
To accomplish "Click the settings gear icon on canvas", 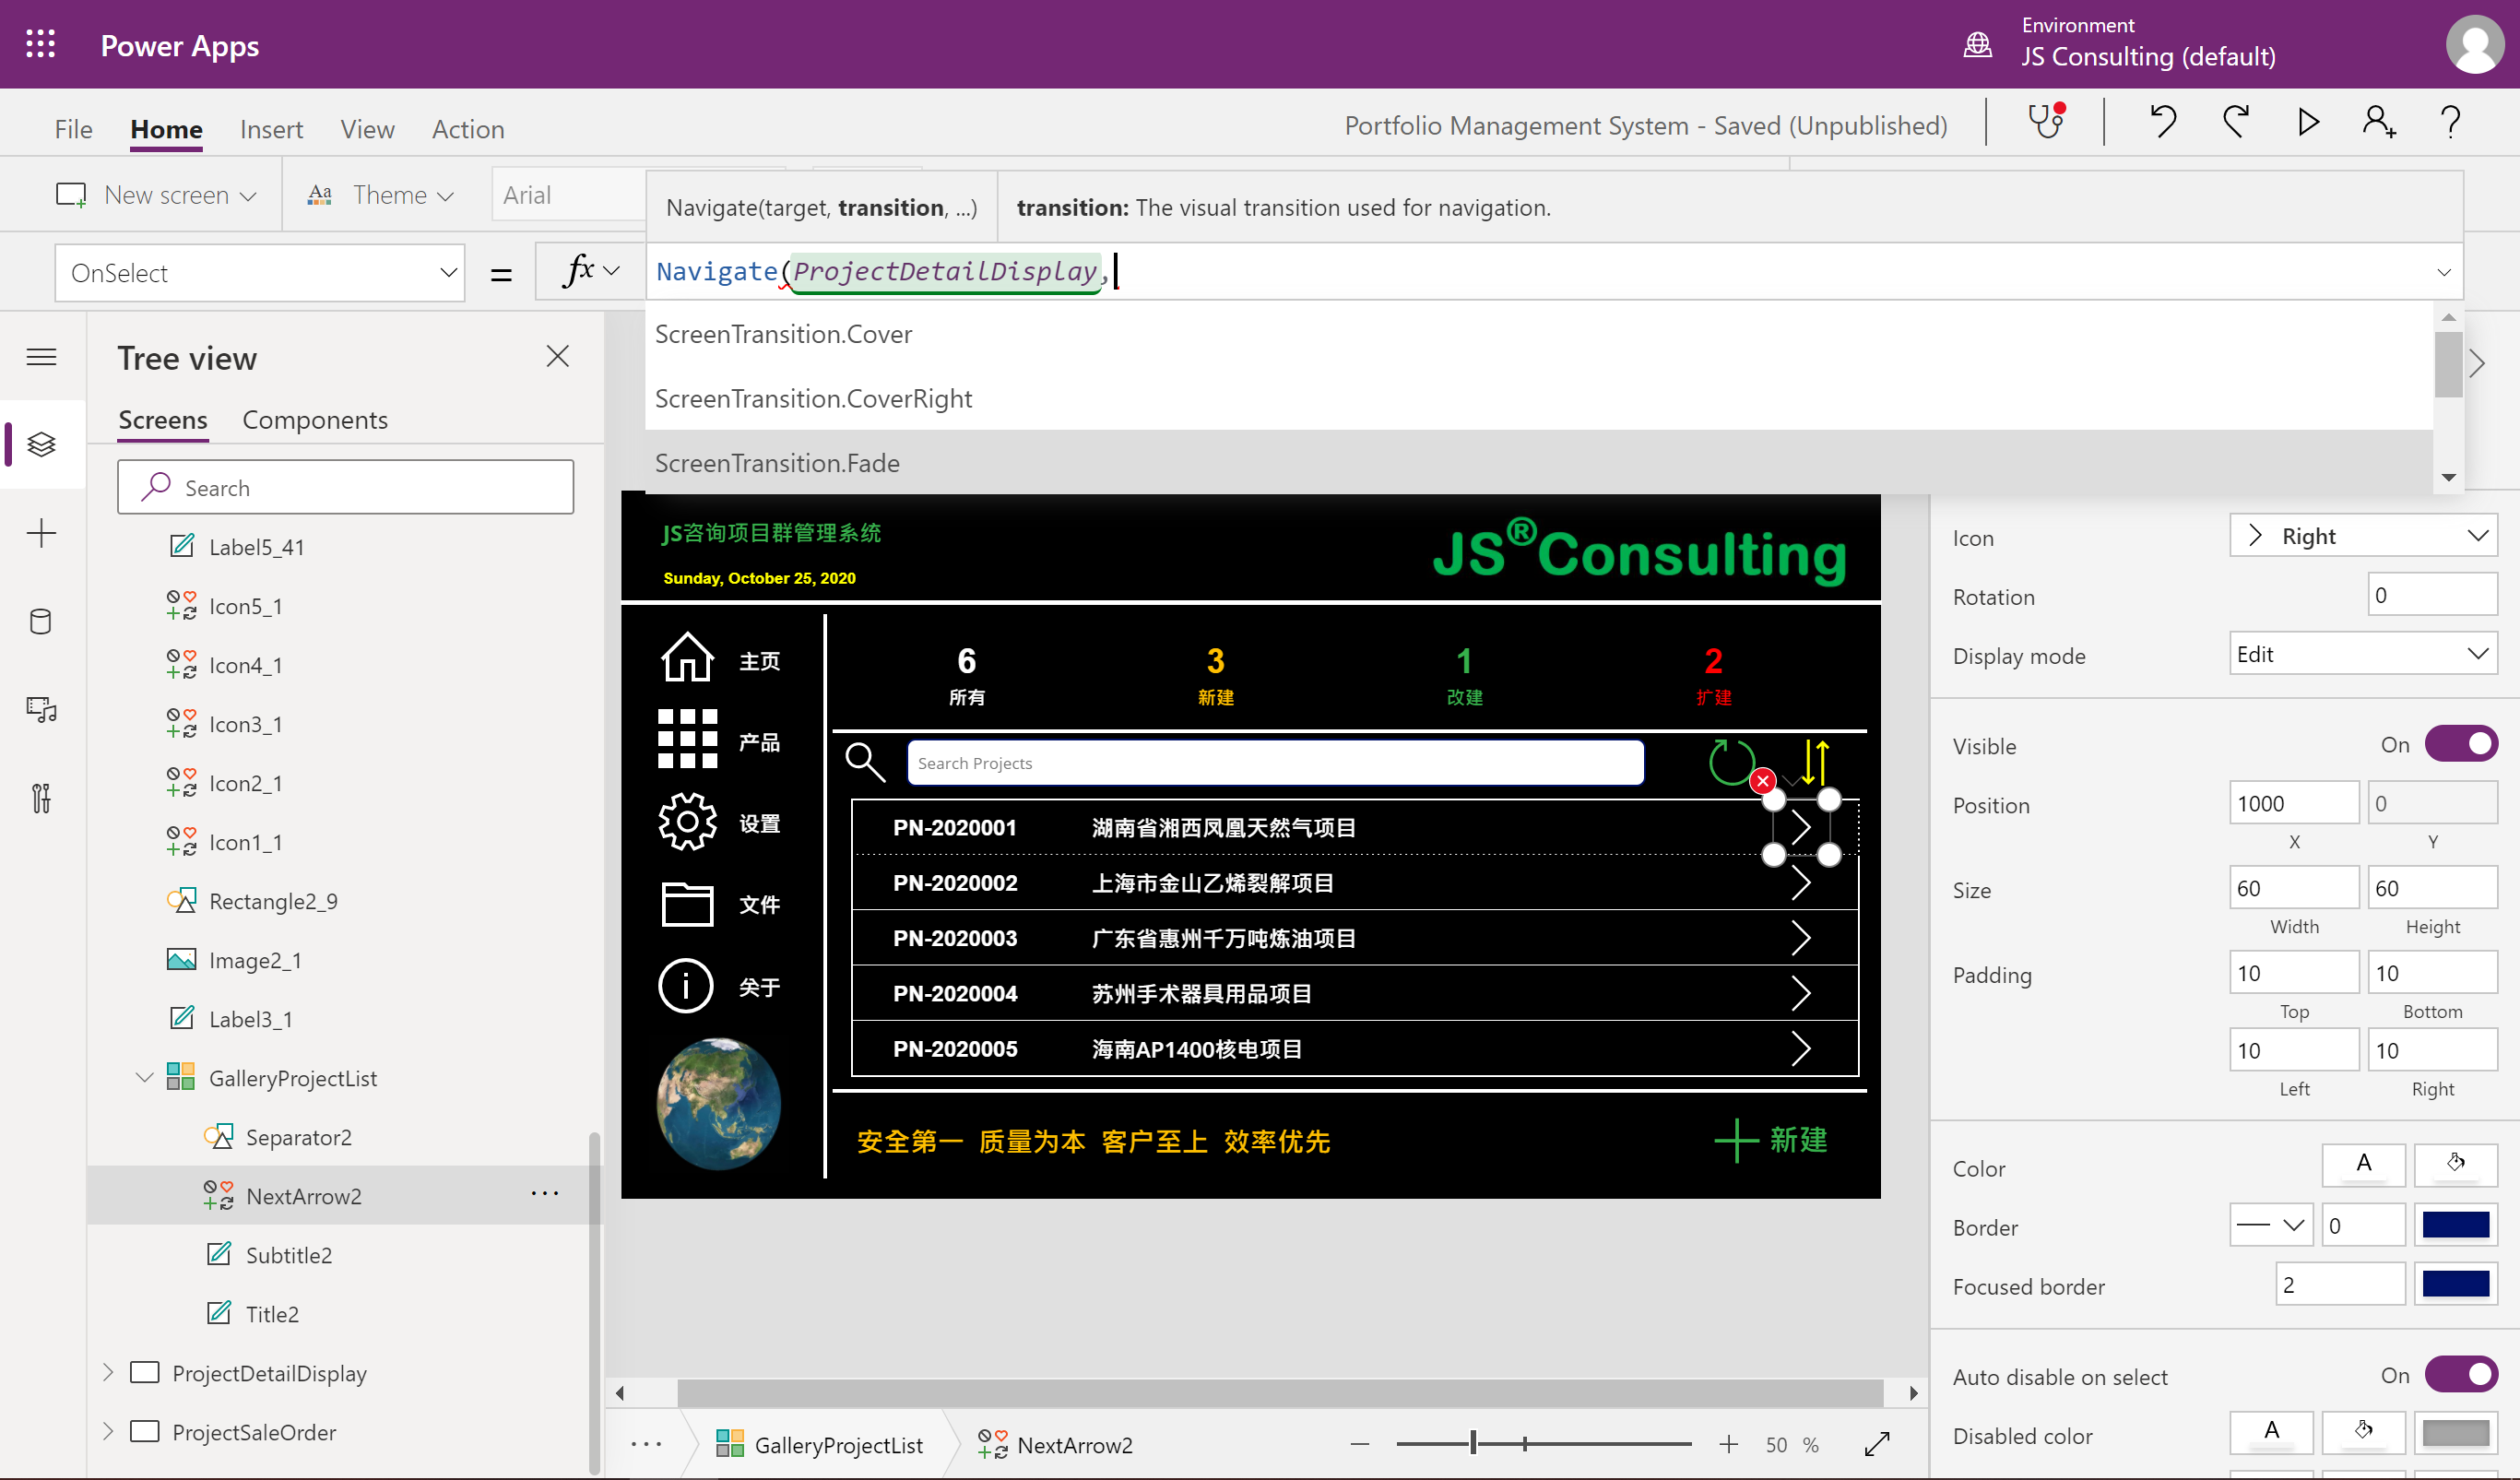I will pyautogui.click(x=687, y=822).
